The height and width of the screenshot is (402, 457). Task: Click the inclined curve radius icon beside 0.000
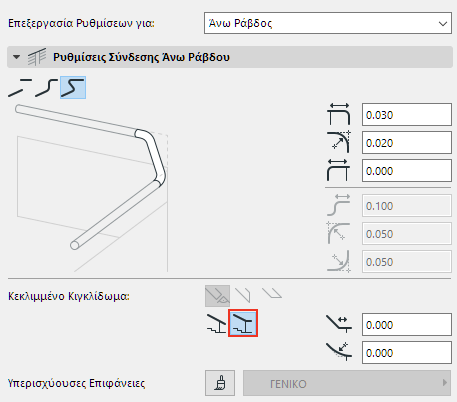point(338,352)
